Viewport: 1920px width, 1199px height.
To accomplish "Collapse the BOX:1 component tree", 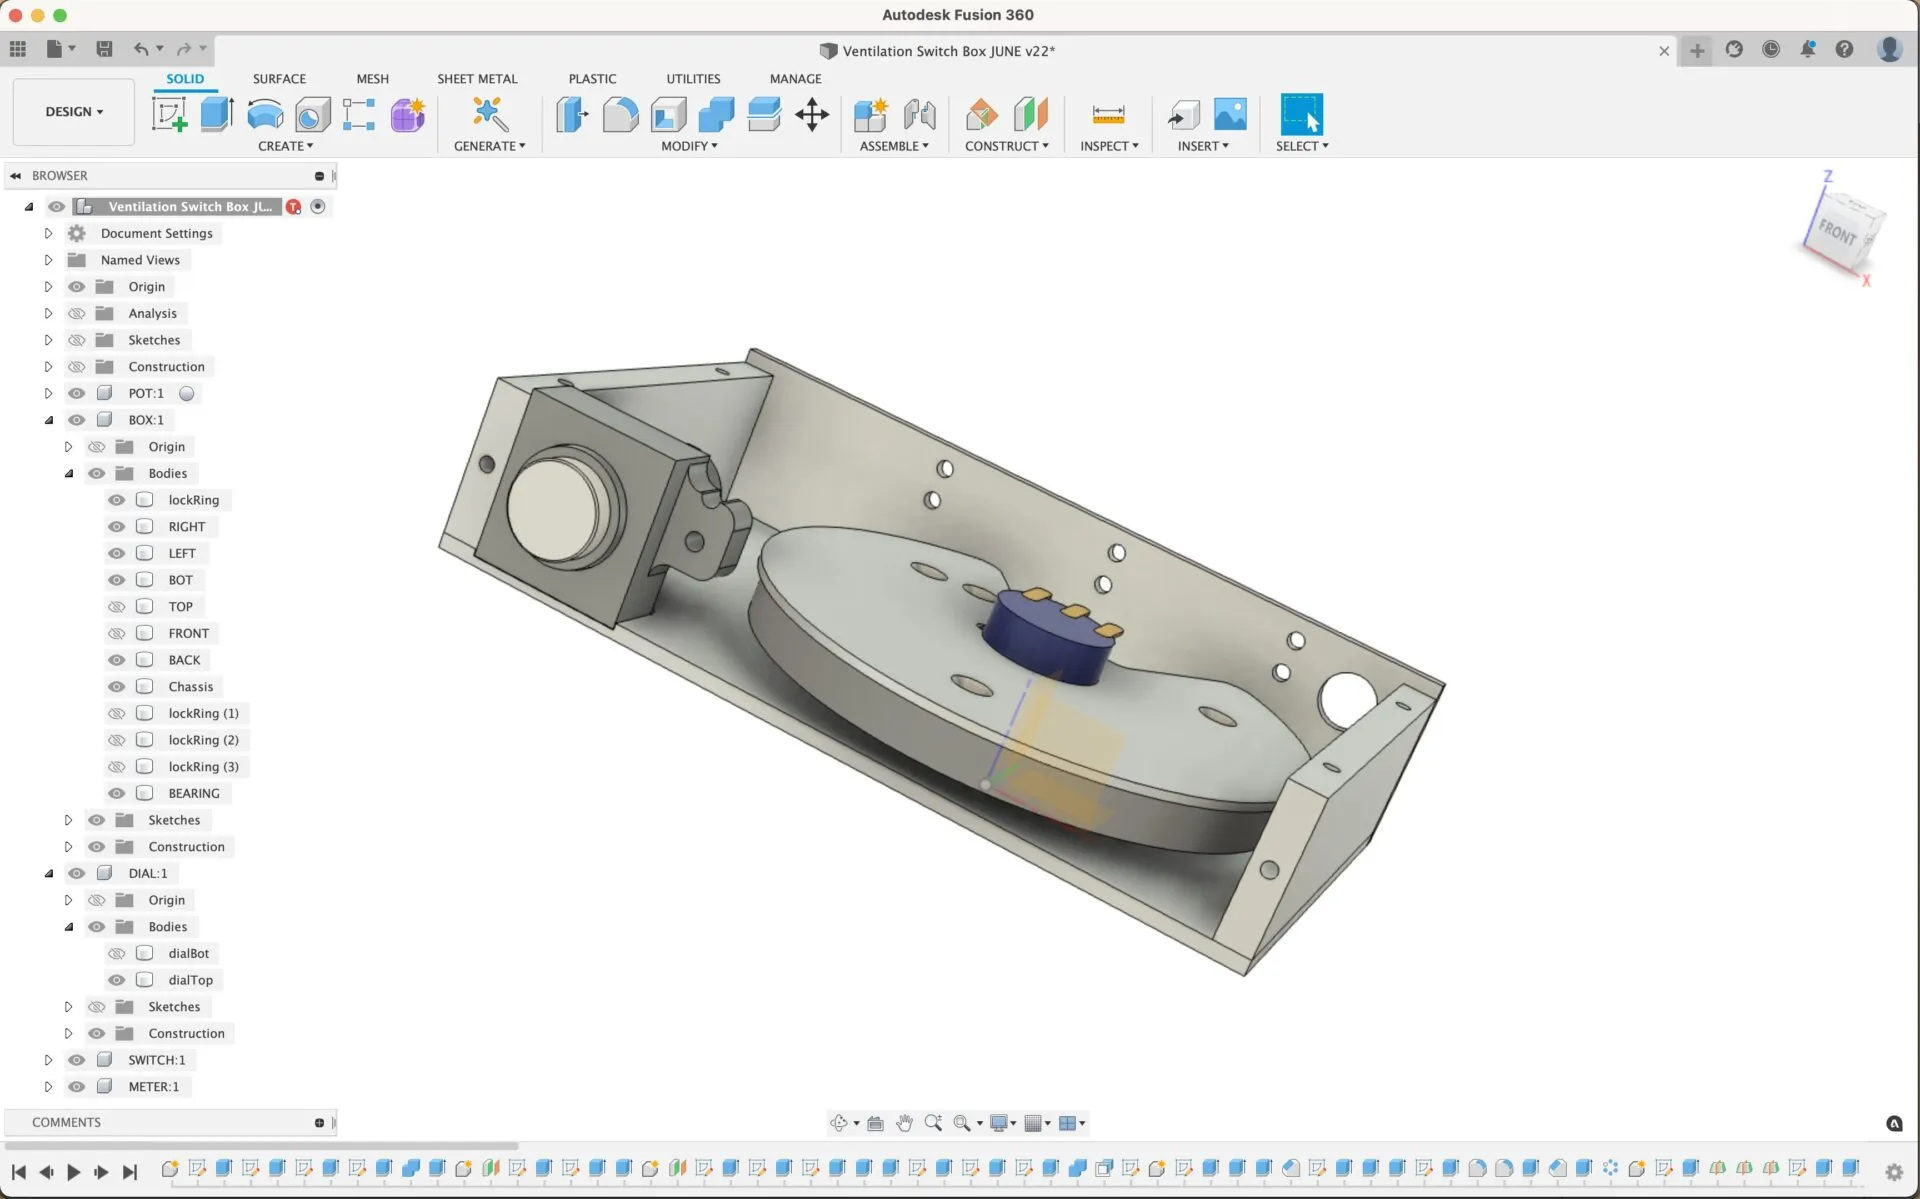I will (48, 420).
